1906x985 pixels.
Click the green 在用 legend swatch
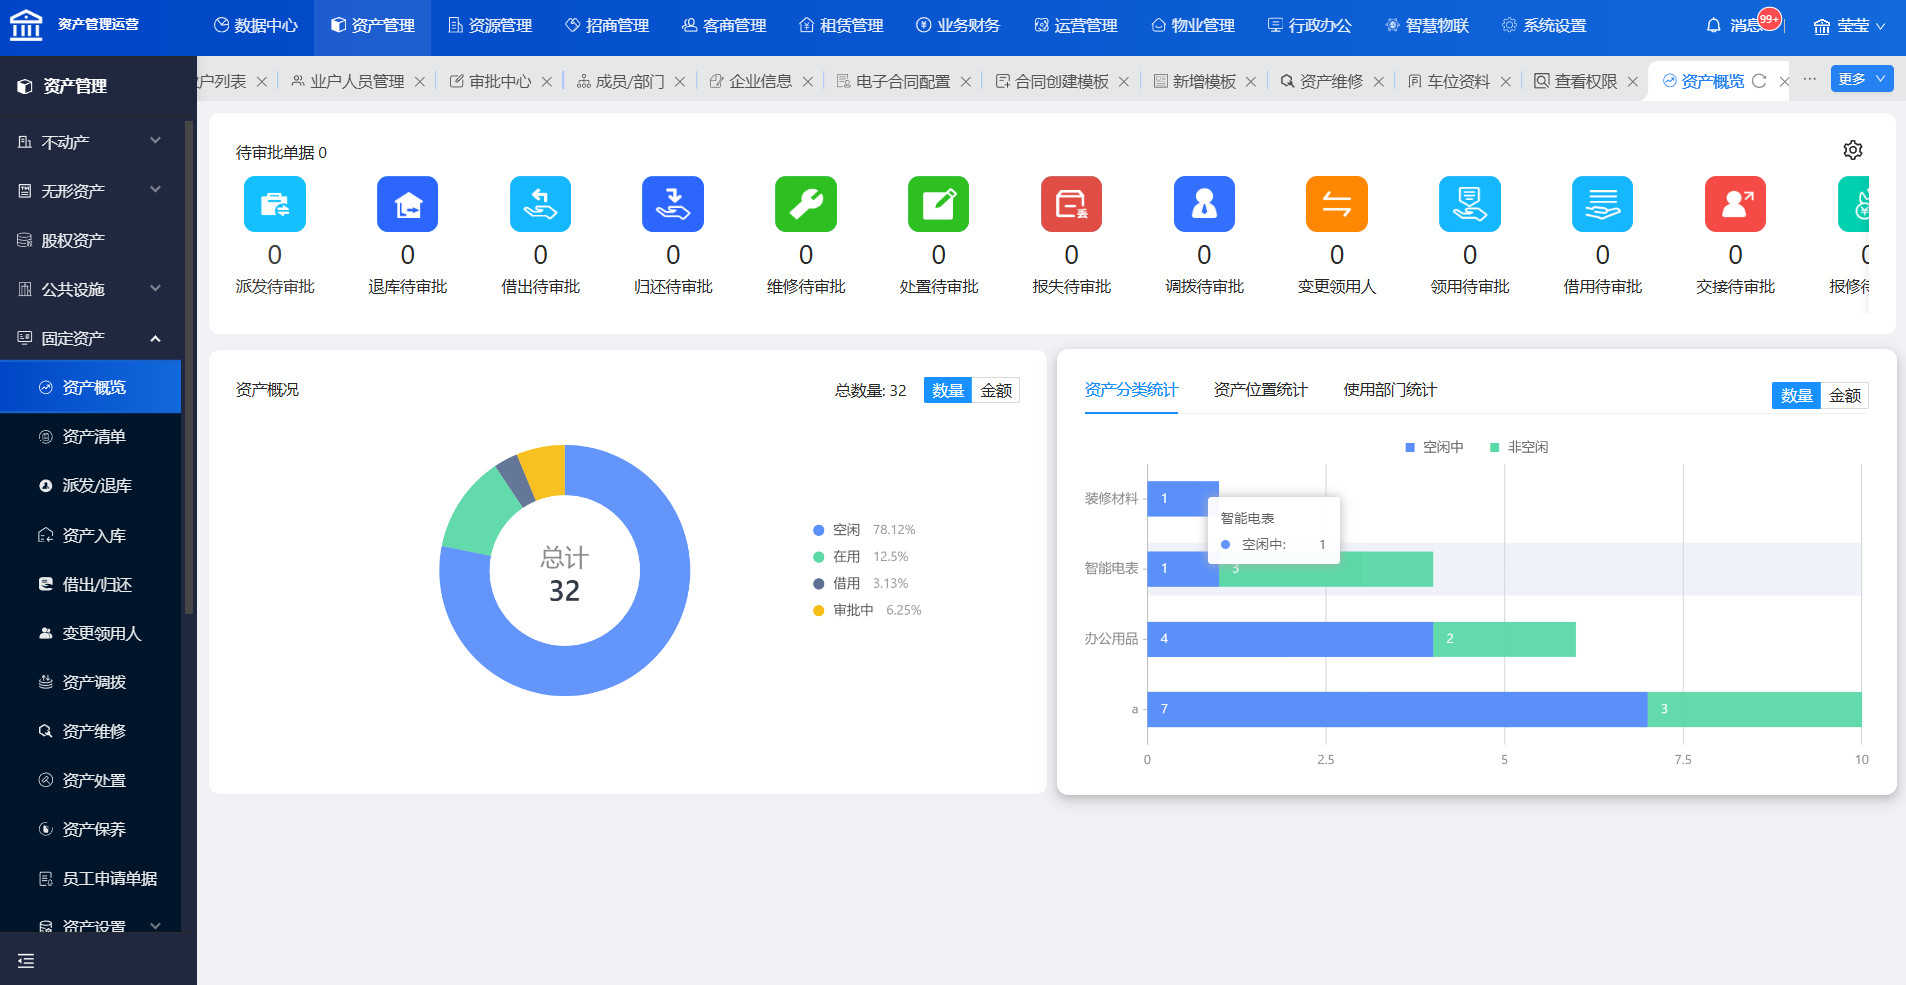tap(818, 557)
